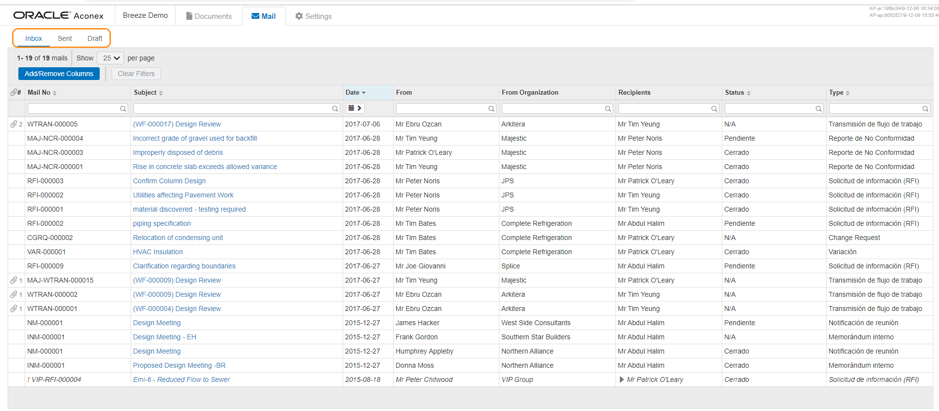Click the Status filter input field
The height and width of the screenshot is (411, 939).
774,109
